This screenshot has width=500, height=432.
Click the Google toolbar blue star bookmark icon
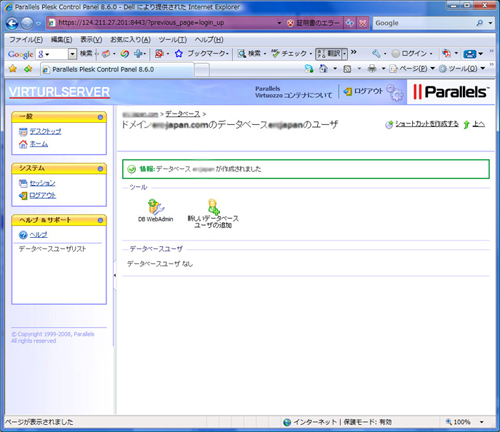(179, 53)
